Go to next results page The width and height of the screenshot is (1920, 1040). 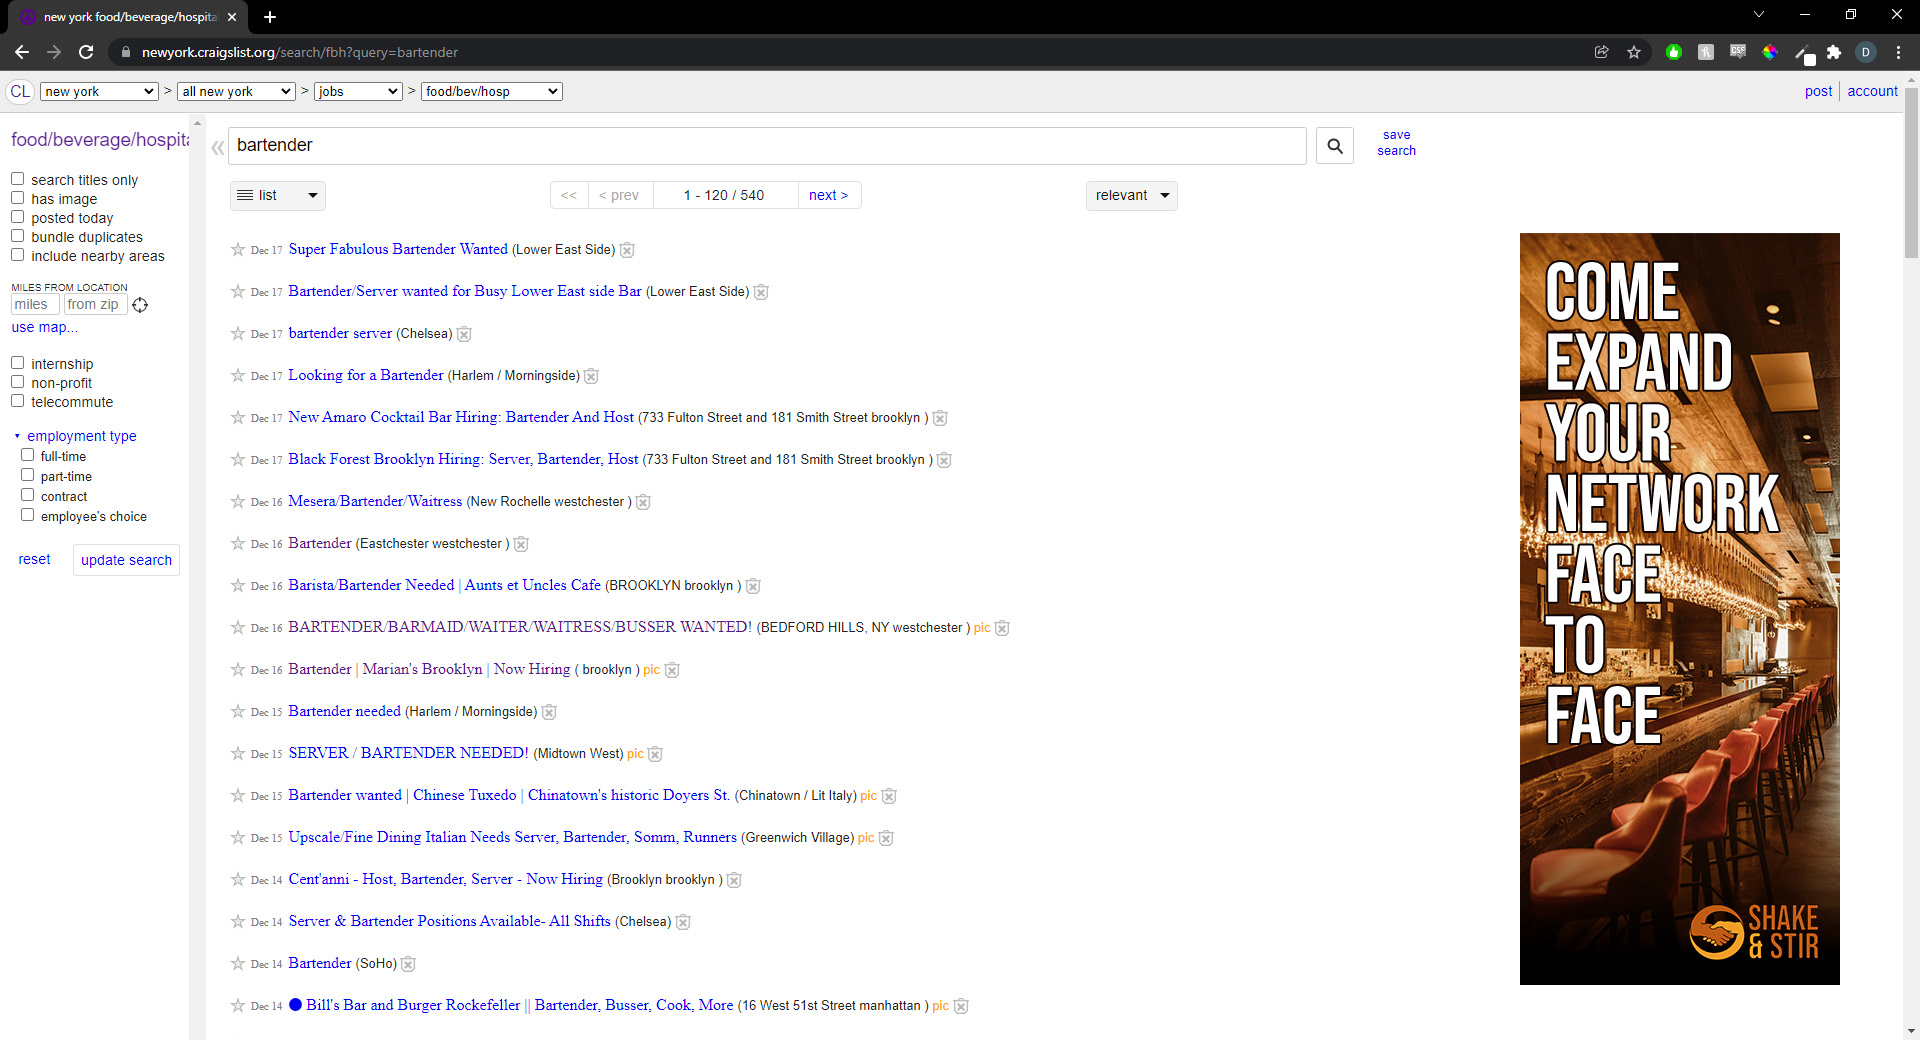(x=828, y=195)
